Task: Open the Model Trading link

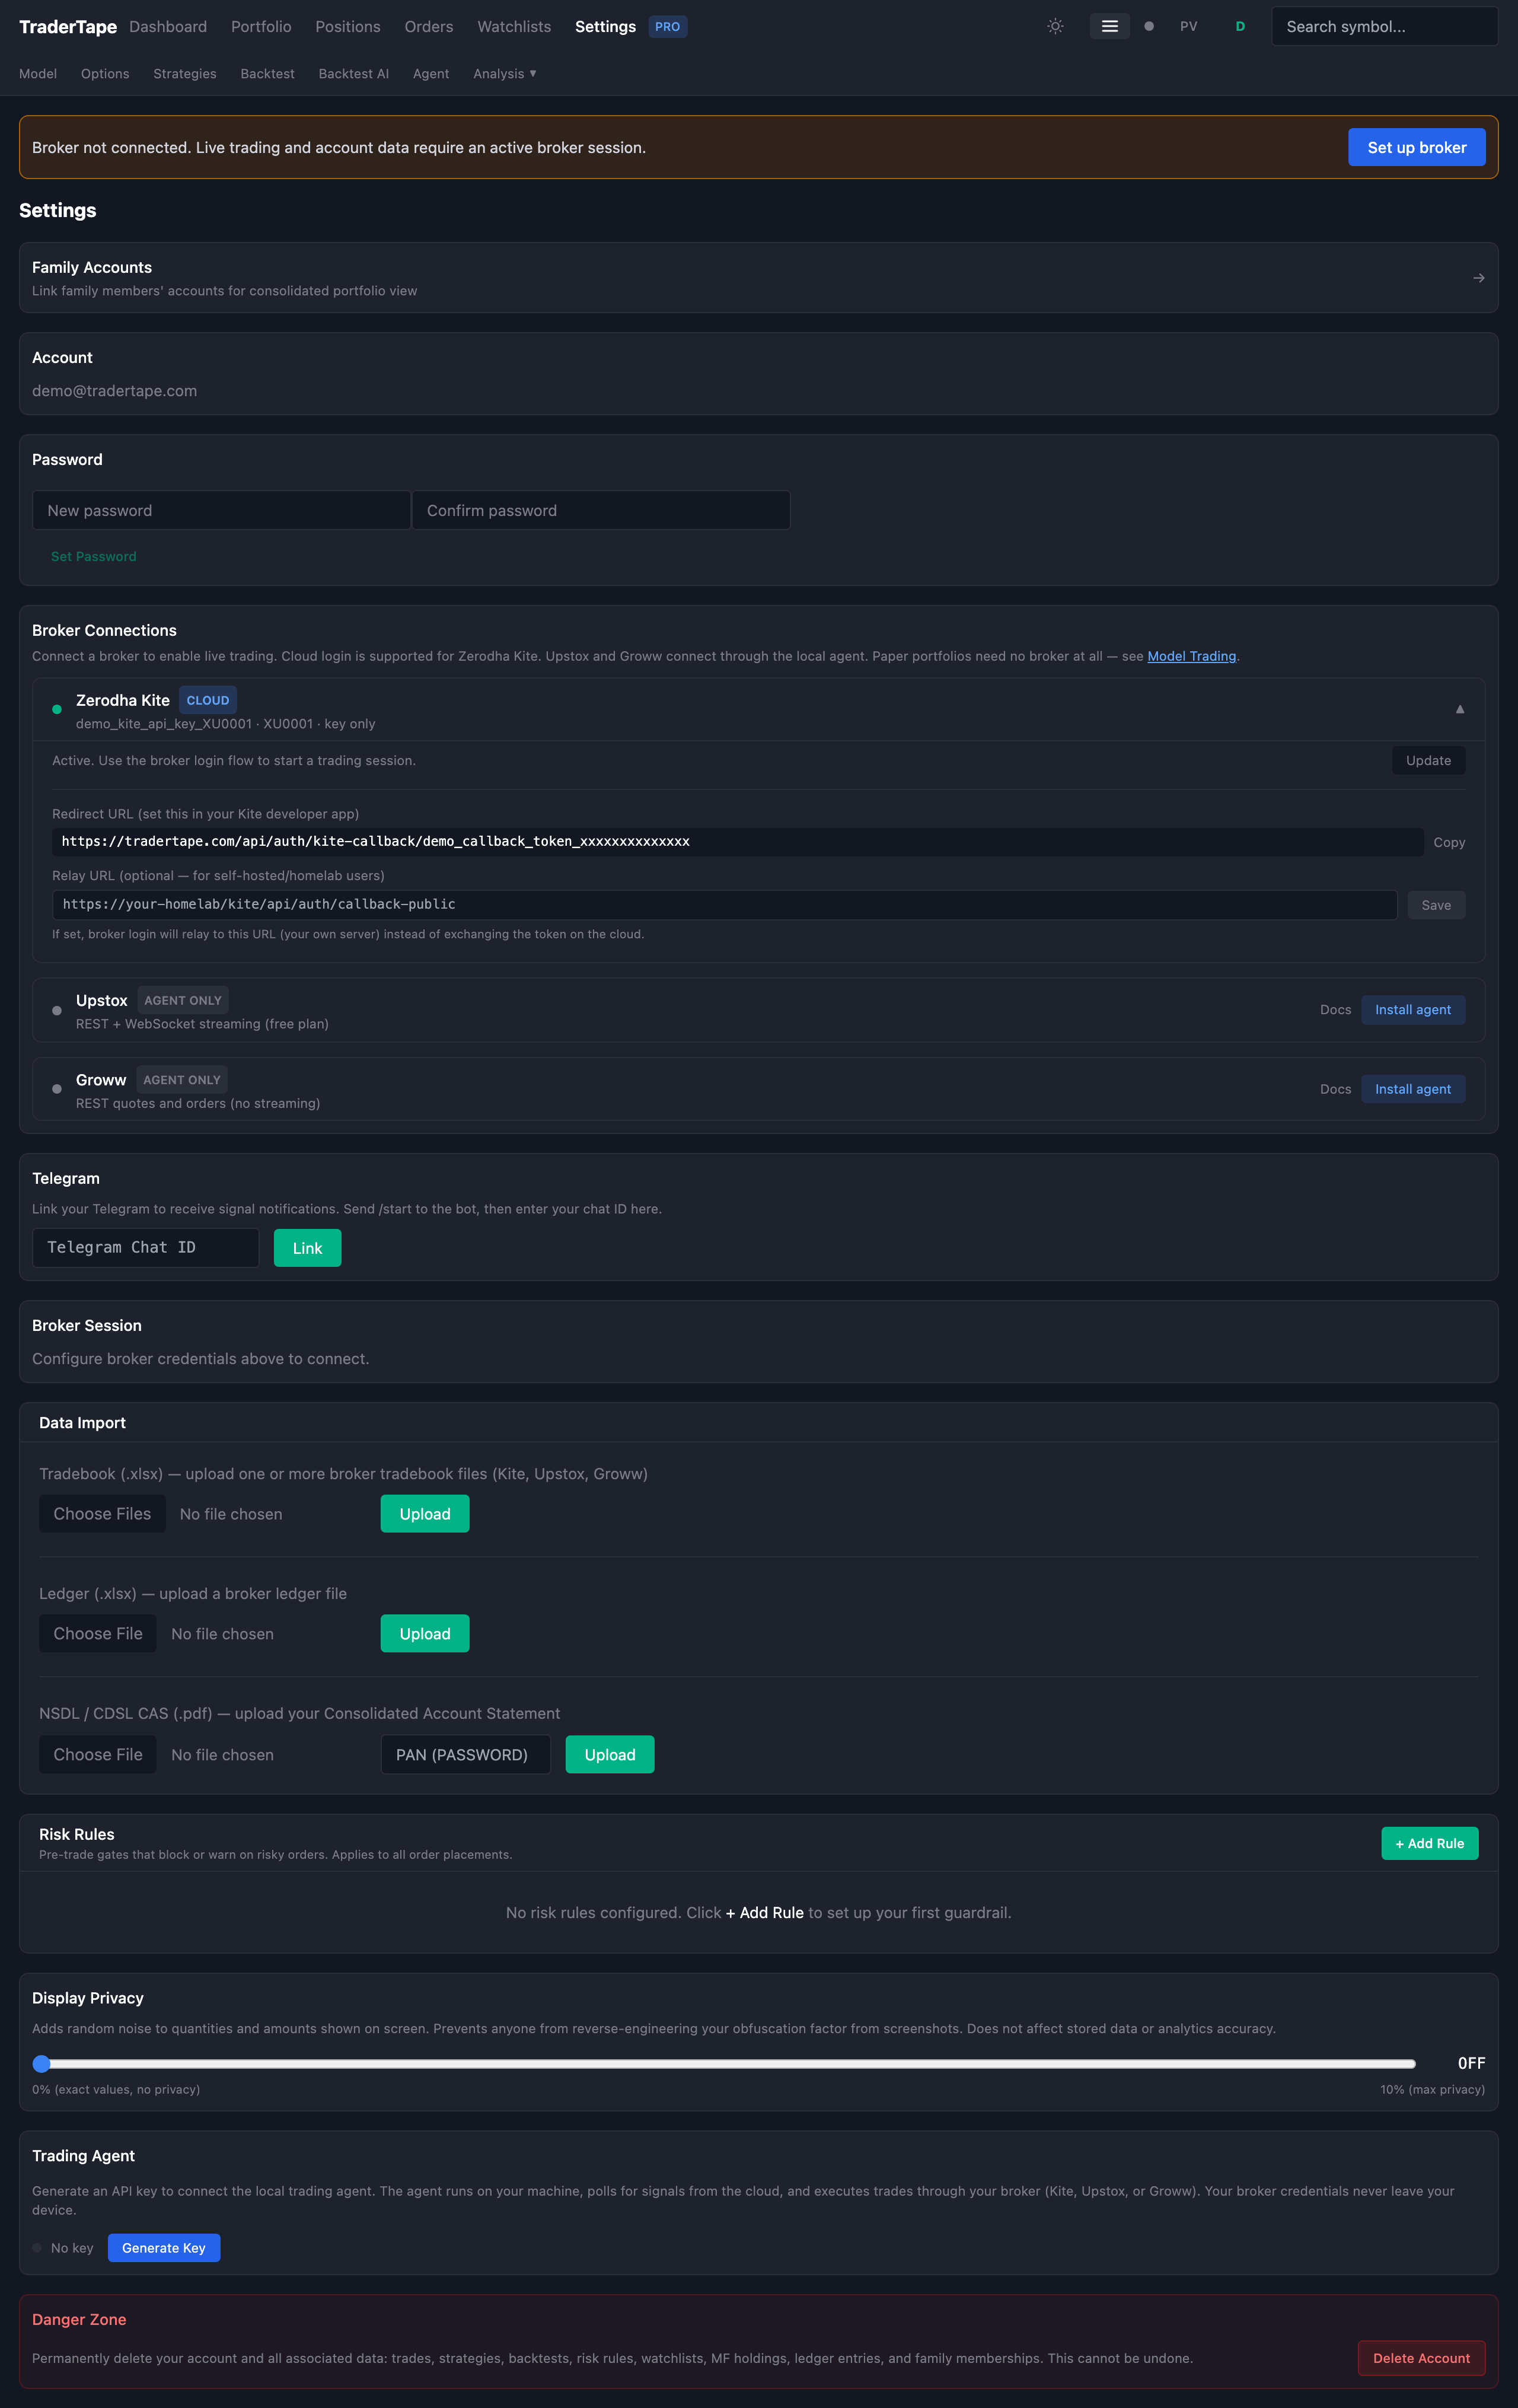Action: coord(1191,656)
